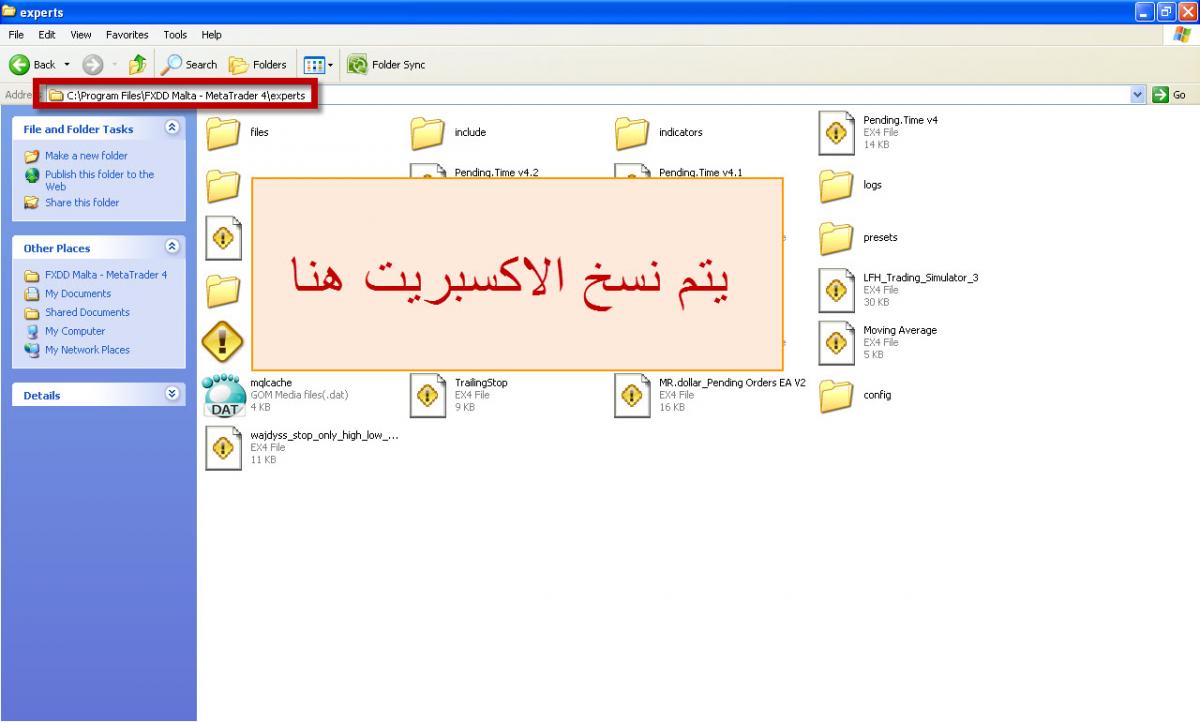
Task: Select LFH_Trading_Simulator_3 file icon
Action: point(836,290)
